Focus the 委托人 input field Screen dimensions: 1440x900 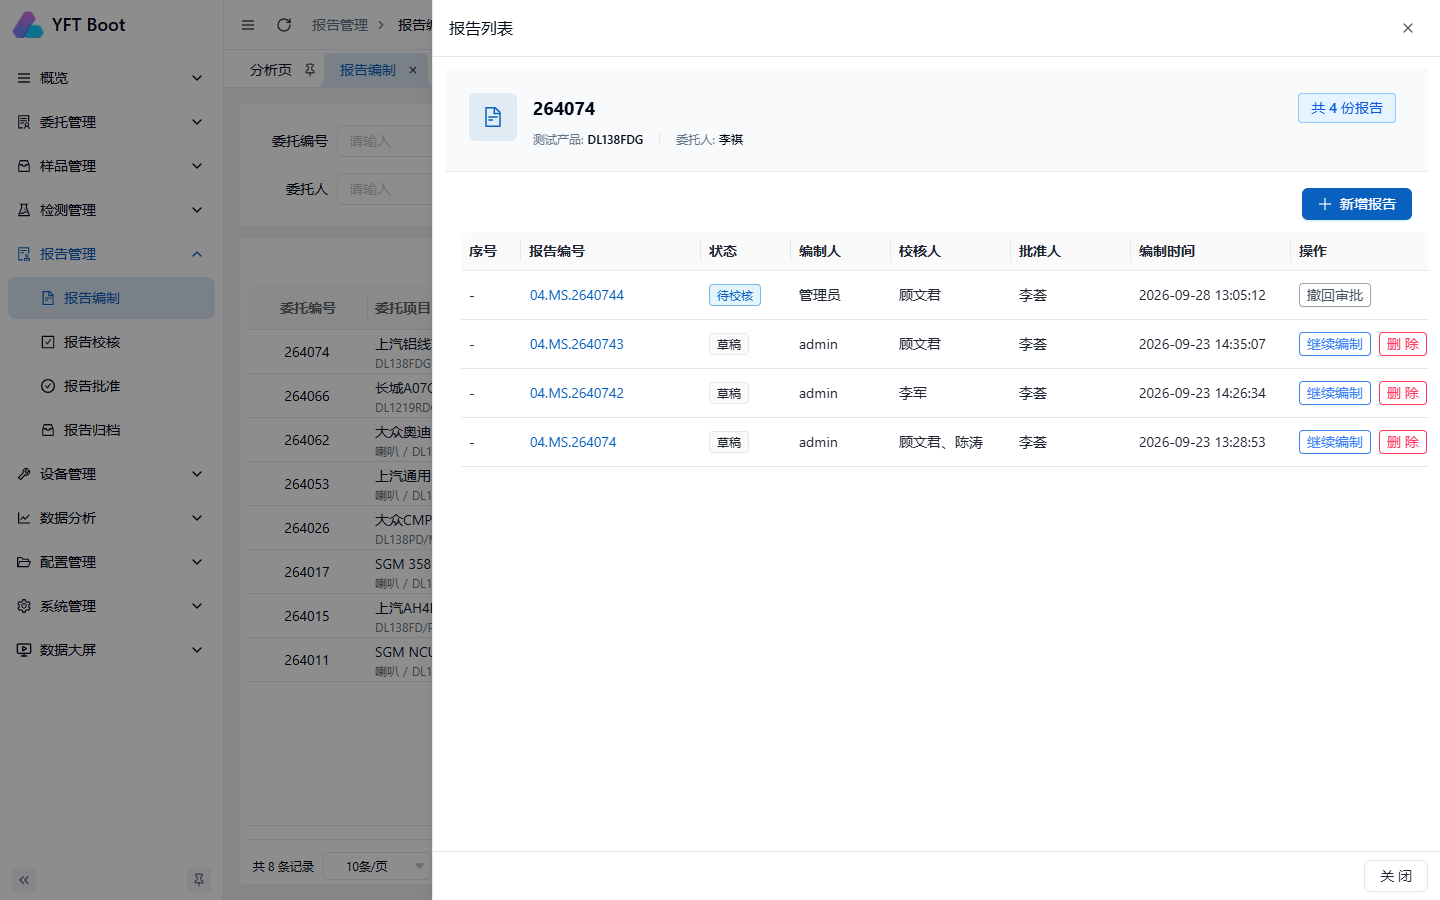click(x=385, y=189)
